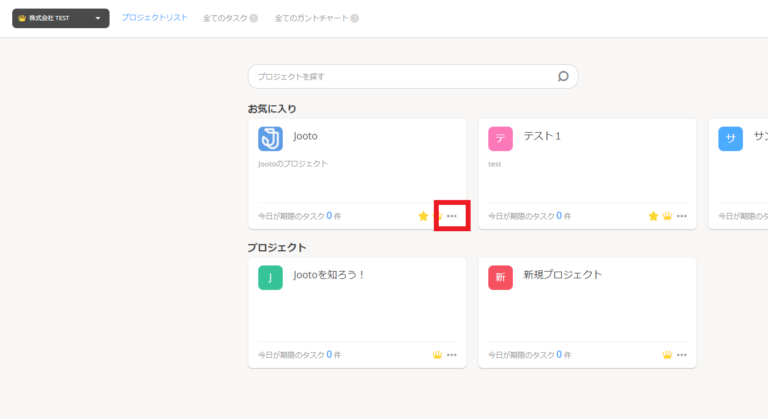The height and width of the screenshot is (419, 768).
Task: Click the help icon beside 全てのガントチャート
Action: click(x=355, y=18)
